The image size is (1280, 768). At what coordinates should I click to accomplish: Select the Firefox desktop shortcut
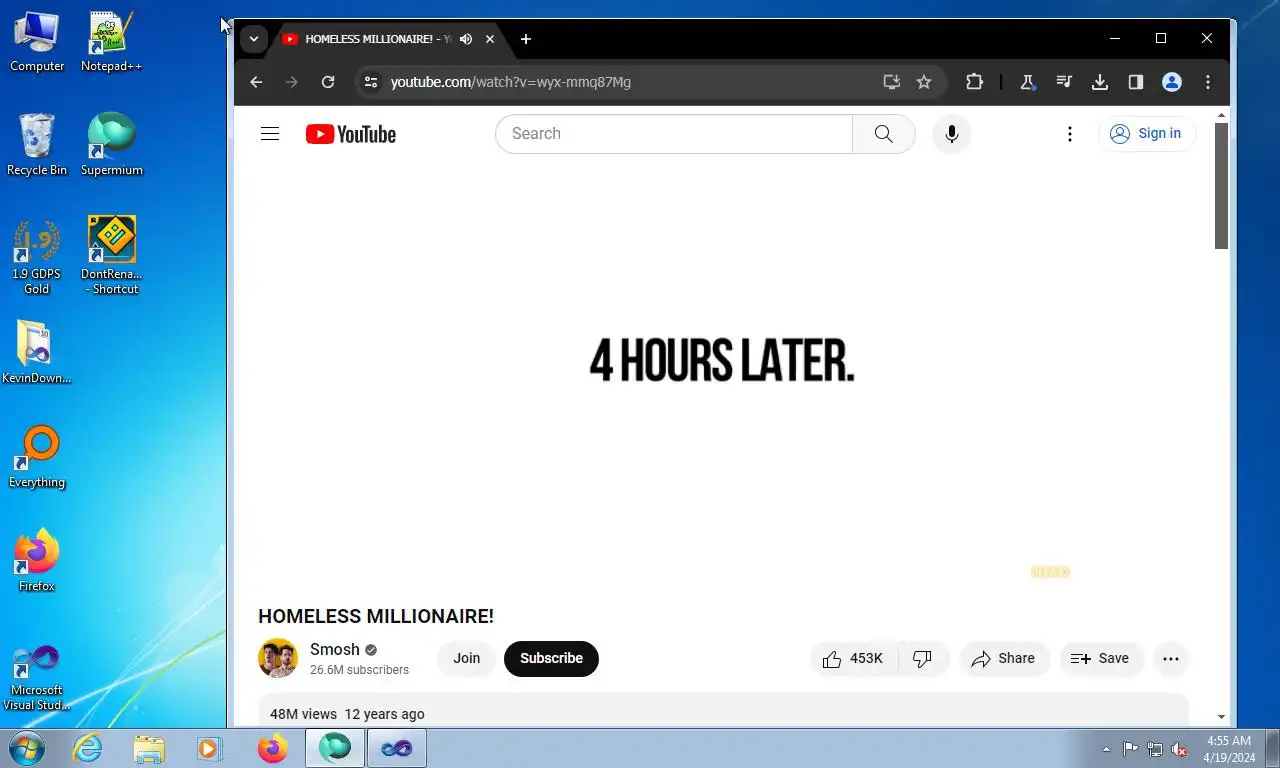(x=37, y=561)
